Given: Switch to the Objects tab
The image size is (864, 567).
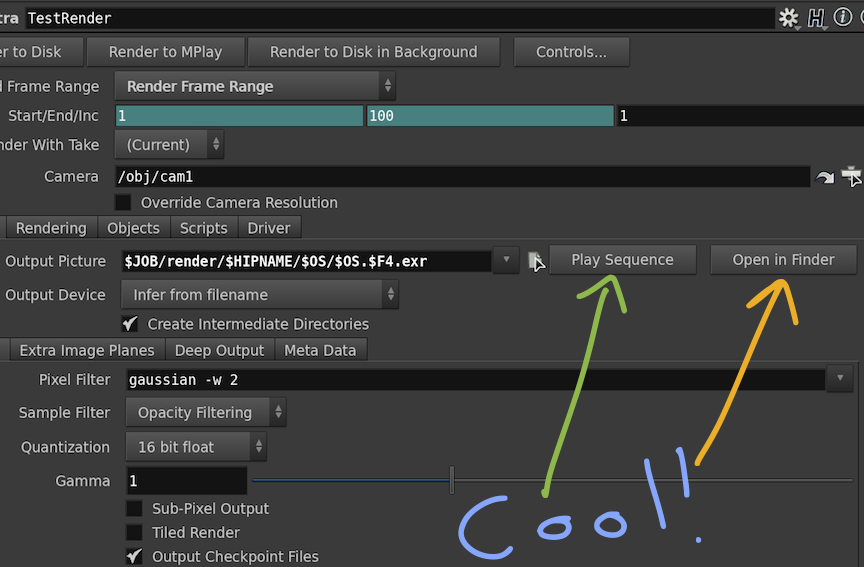Looking at the screenshot, I should pos(133,228).
